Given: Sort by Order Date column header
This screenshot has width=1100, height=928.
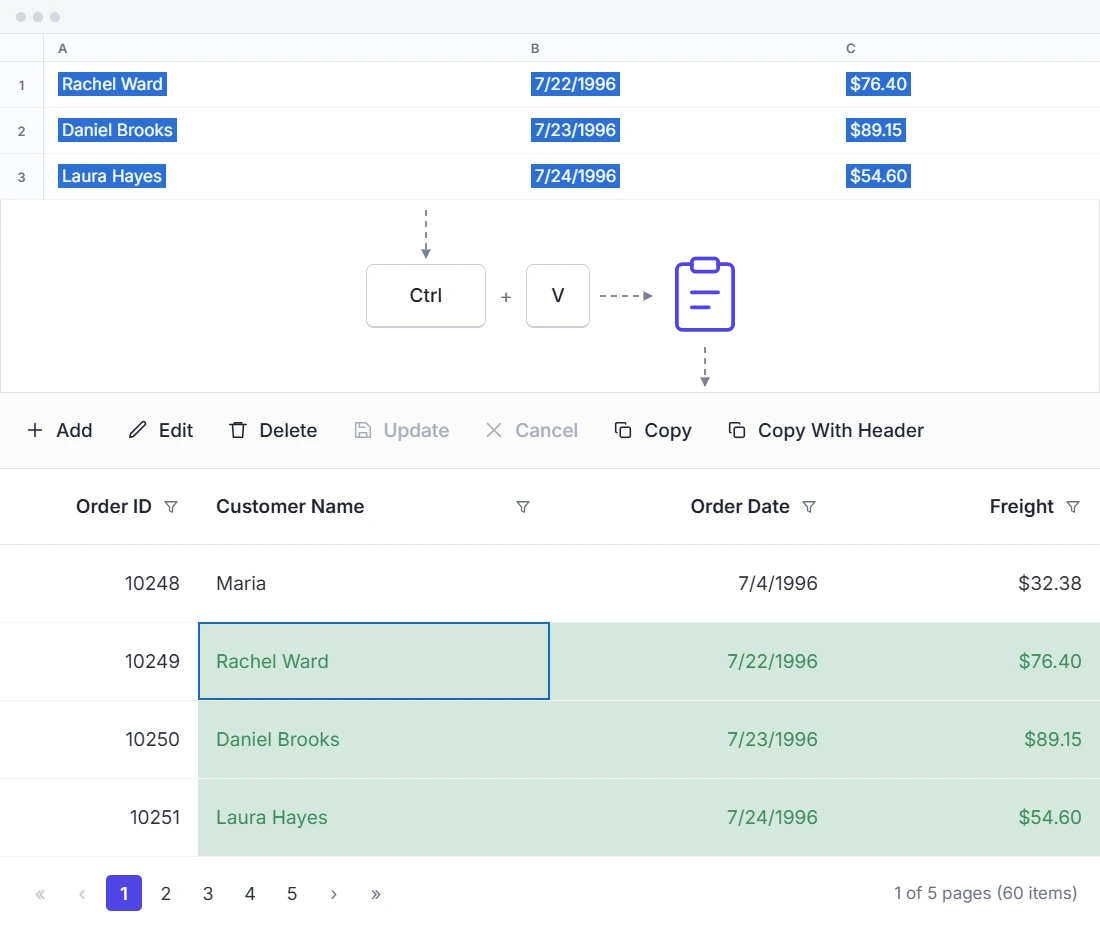Looking at the screenshot, I should pyautogui.click(x=740, y=506).
